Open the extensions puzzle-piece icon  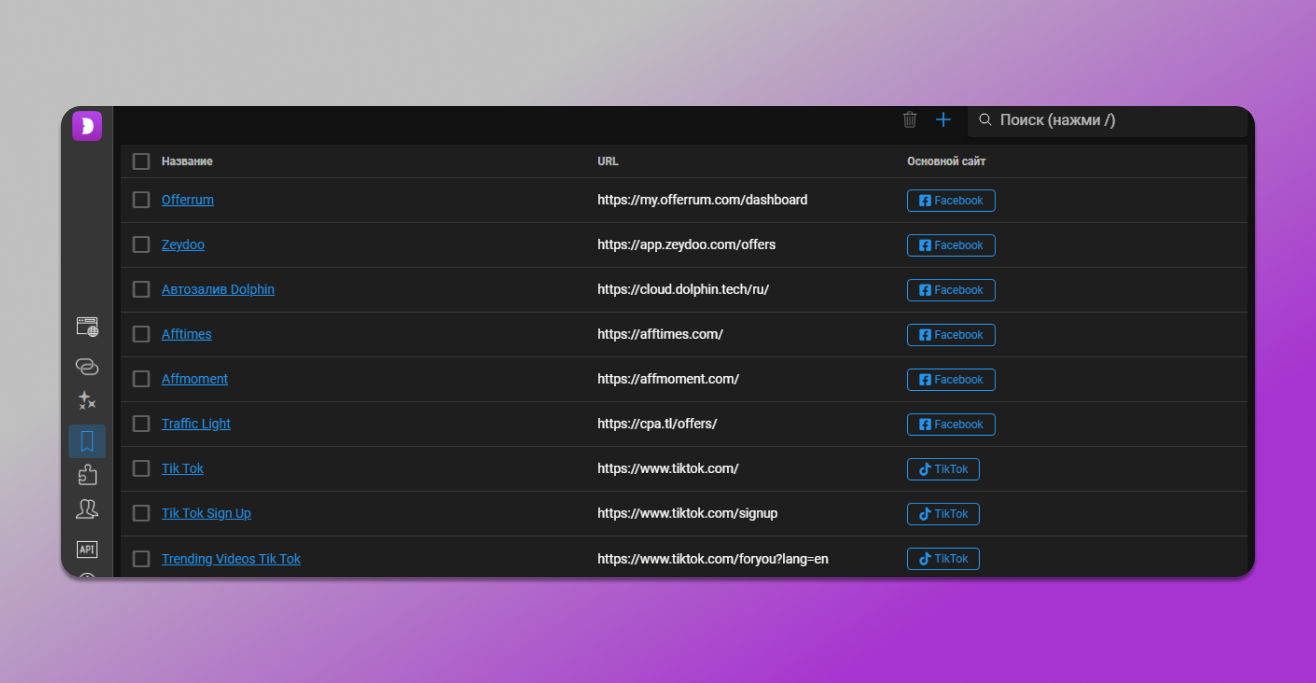tap(87, 475)
